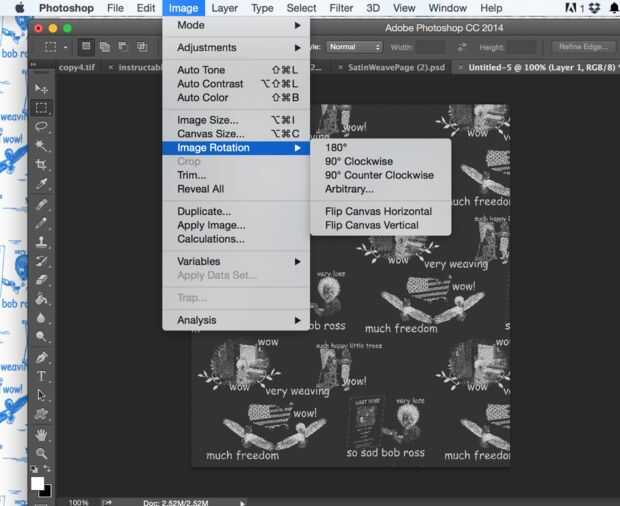Choose 90° Counter Clockwise rotation
Screen dimensions: 620x506
point(381,175)
